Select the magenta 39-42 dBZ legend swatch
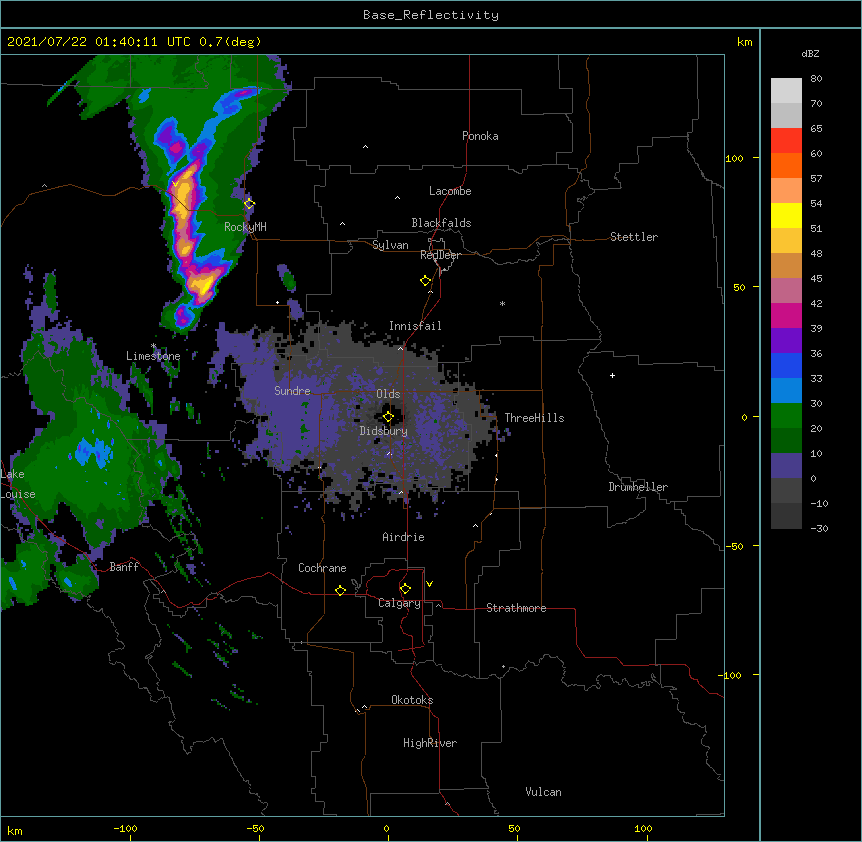The height and width of the screenshot is (842, 862). tap(786, 315)
